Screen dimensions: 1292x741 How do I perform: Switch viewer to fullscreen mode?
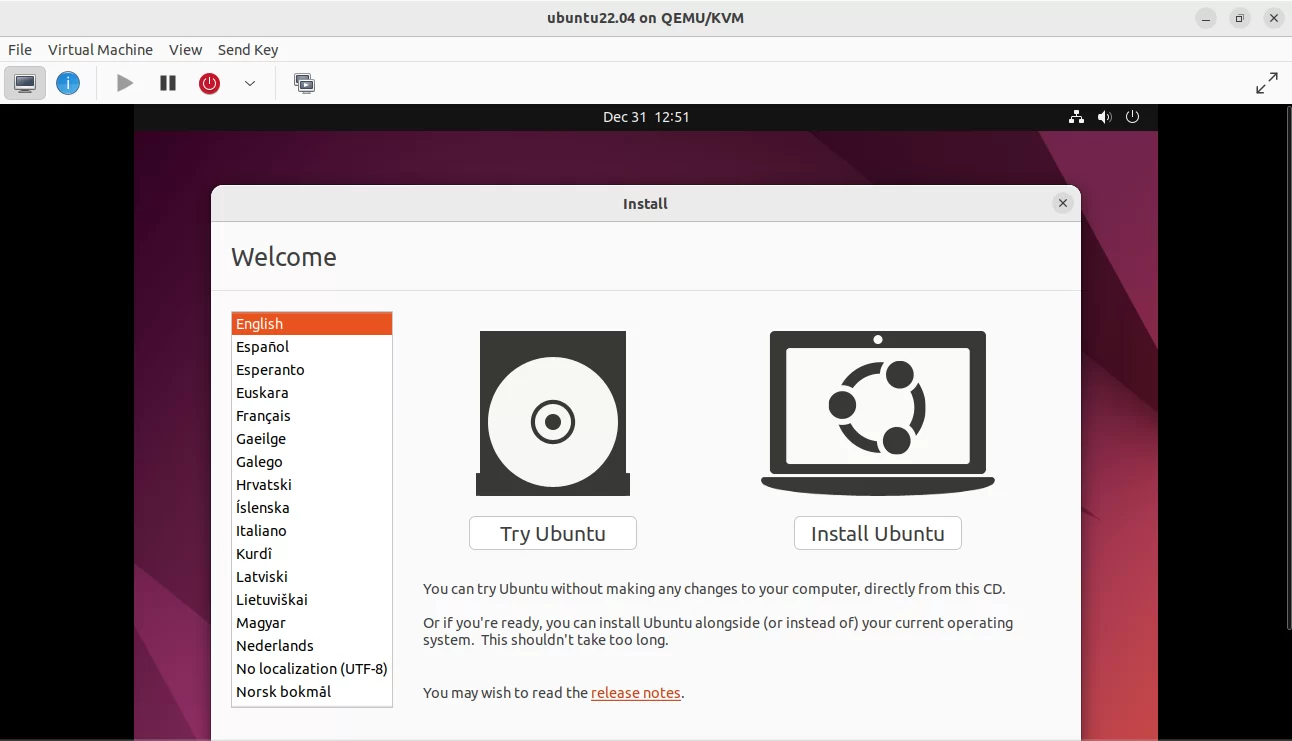pos(1267,83)
